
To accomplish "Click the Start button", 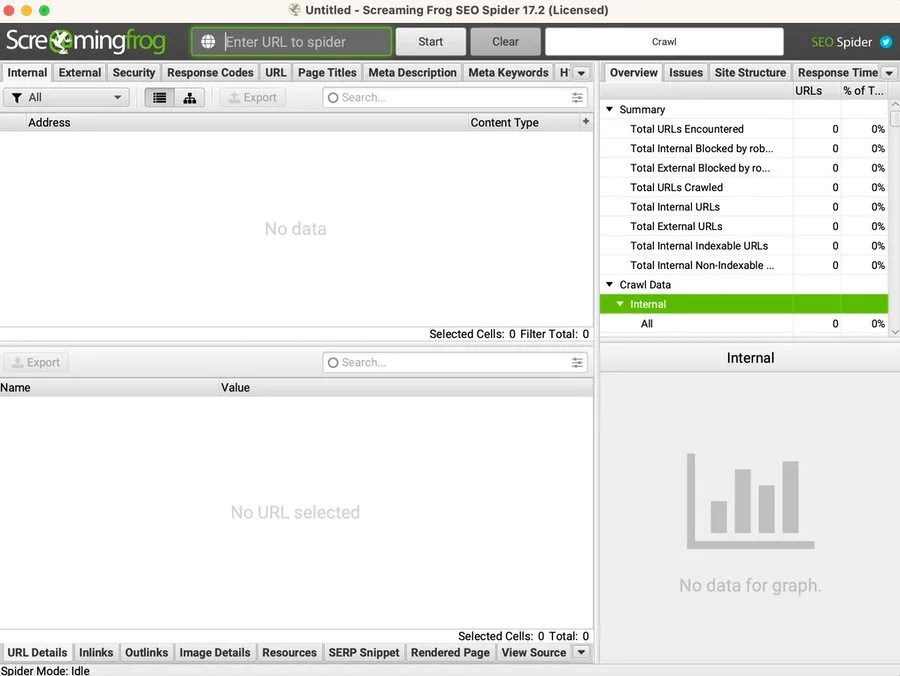I will tap(430, 42).
